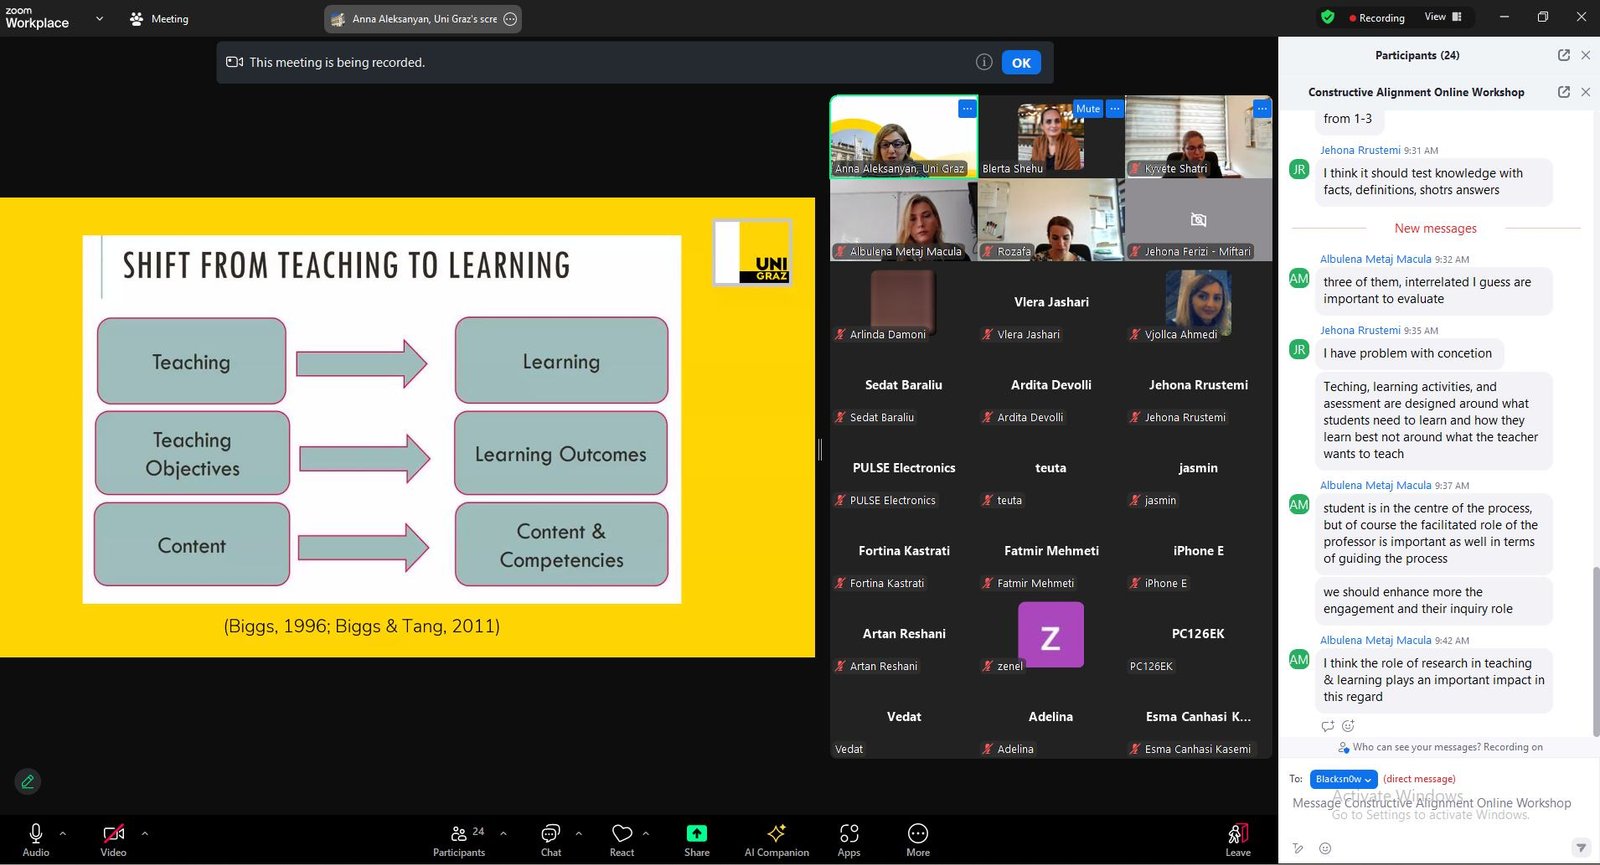Image resolution: width=1600 pixels, height=865 pixels.
Task: Expand audio settings arrow beside Audio
Action: pos(63,833)
